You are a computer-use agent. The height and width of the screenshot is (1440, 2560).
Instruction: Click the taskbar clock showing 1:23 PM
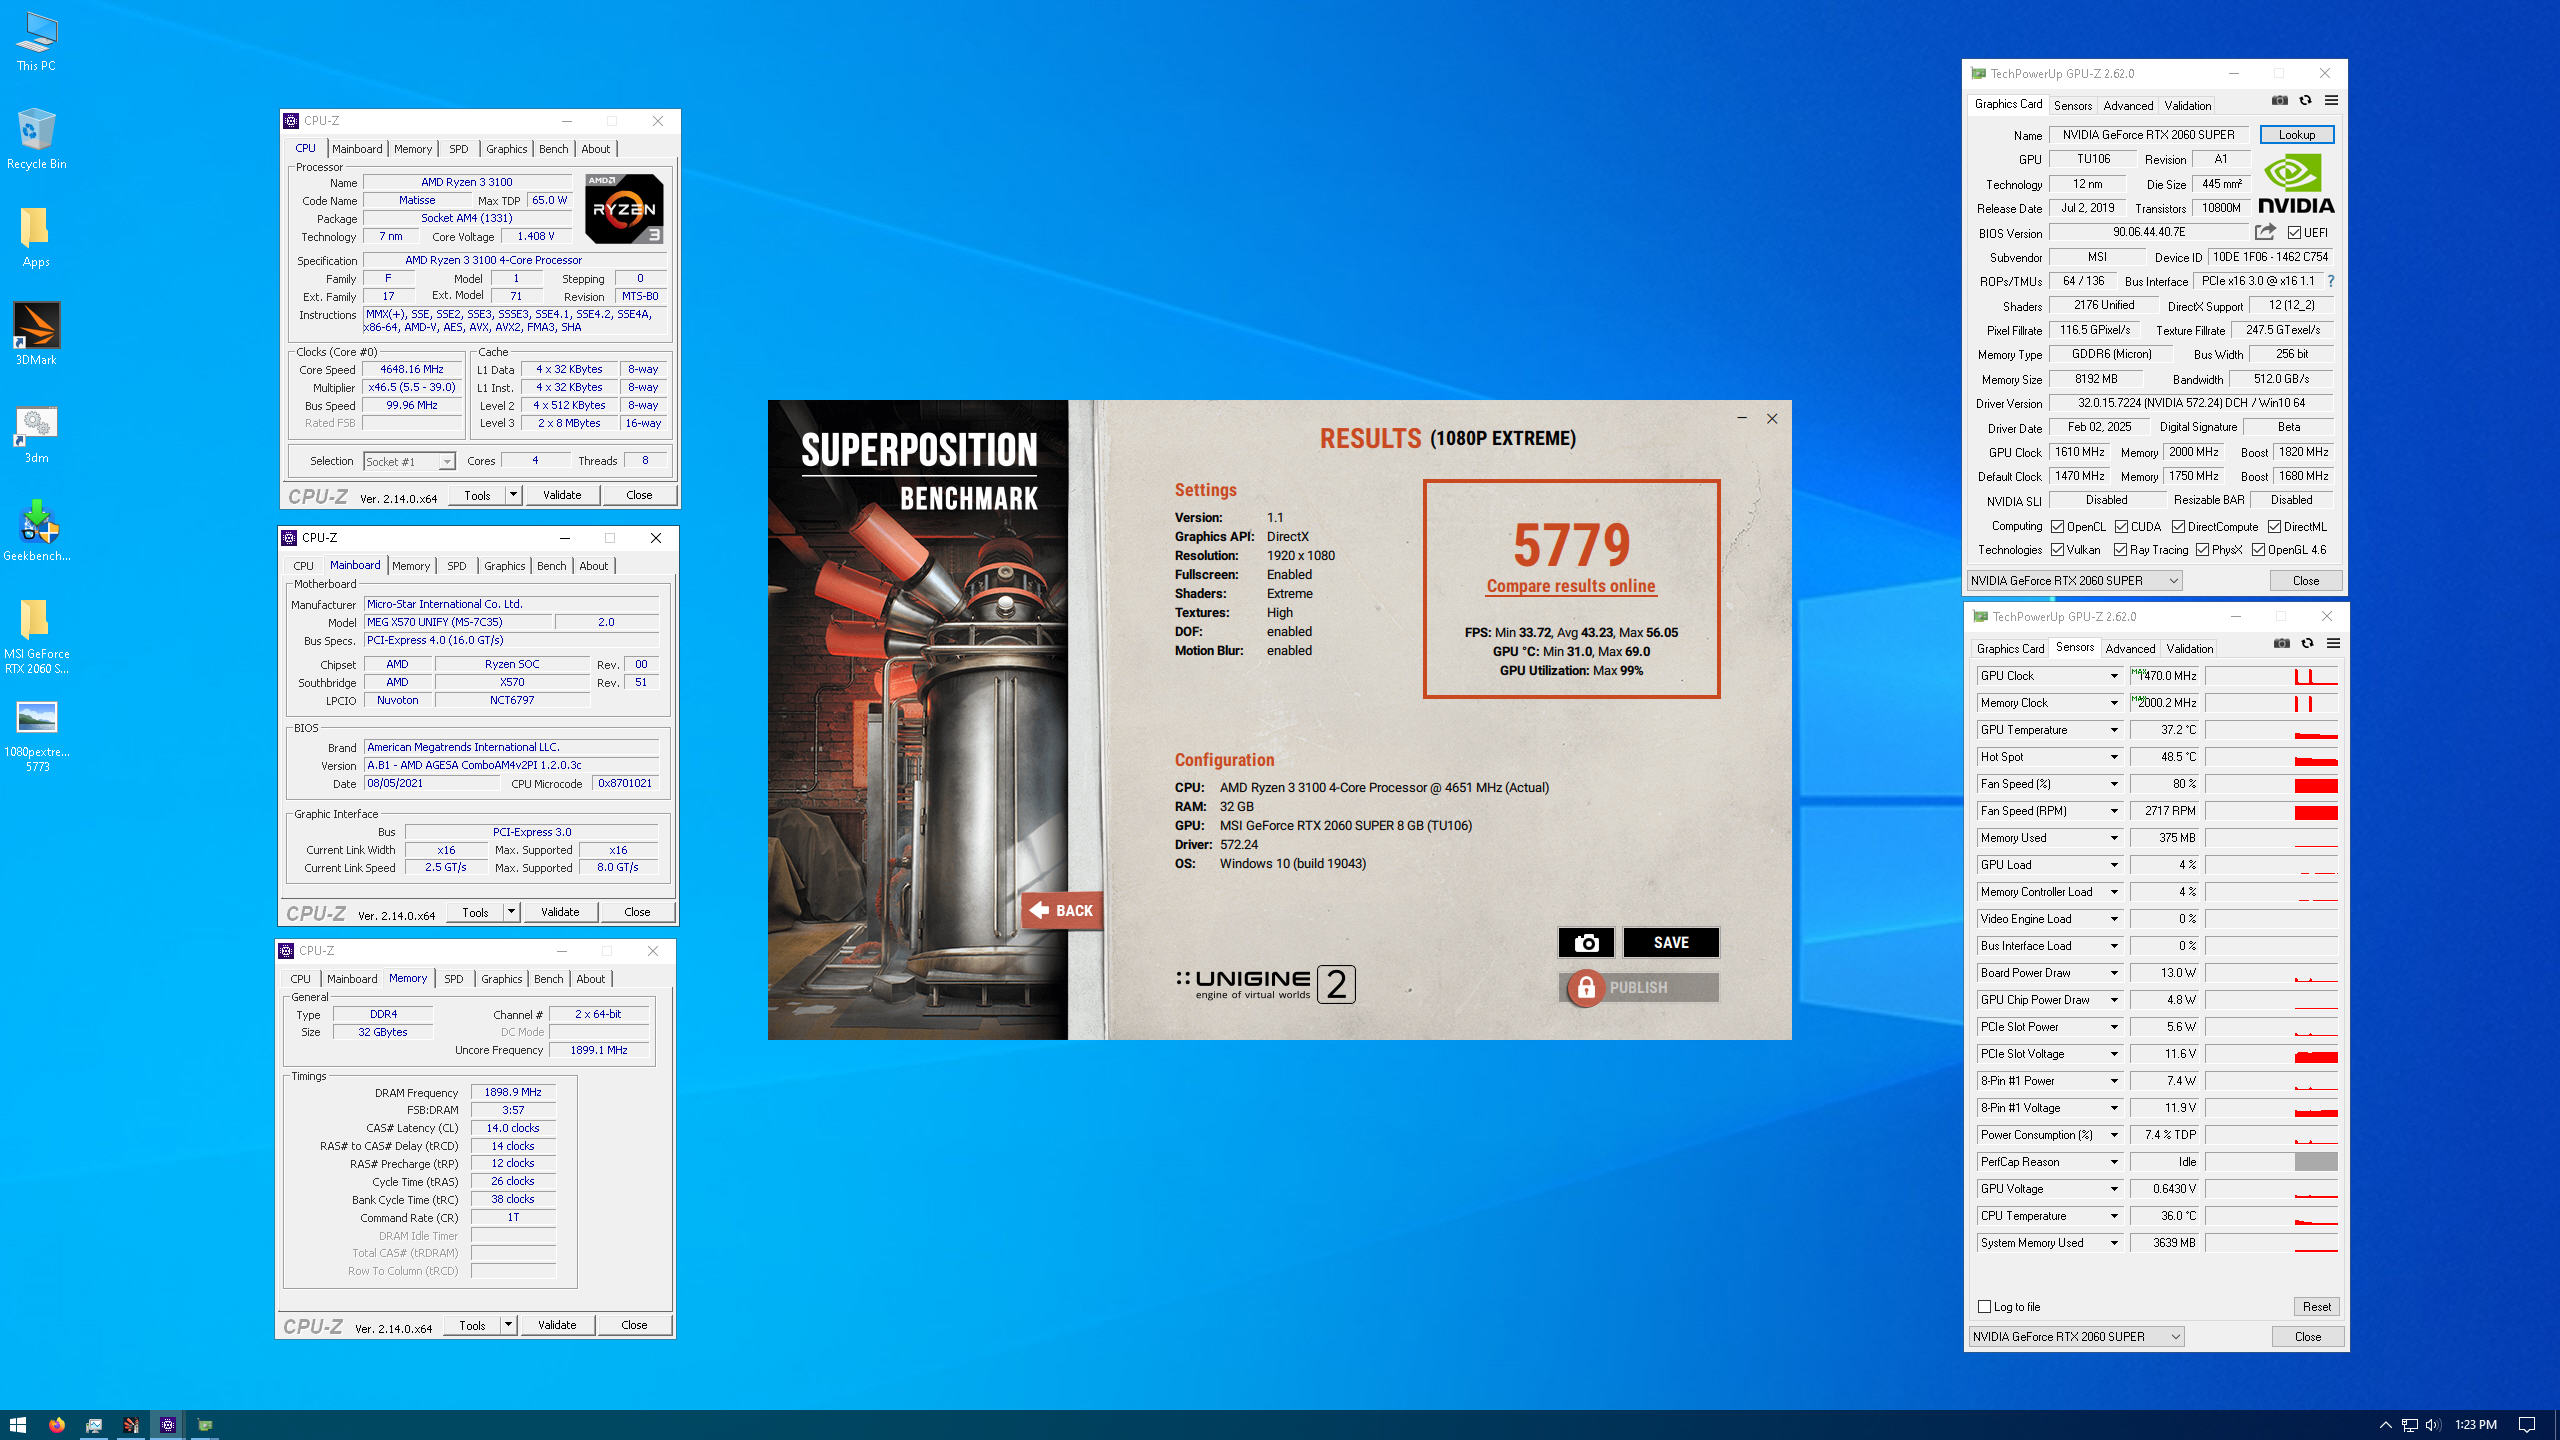tap(2475, 1425)
